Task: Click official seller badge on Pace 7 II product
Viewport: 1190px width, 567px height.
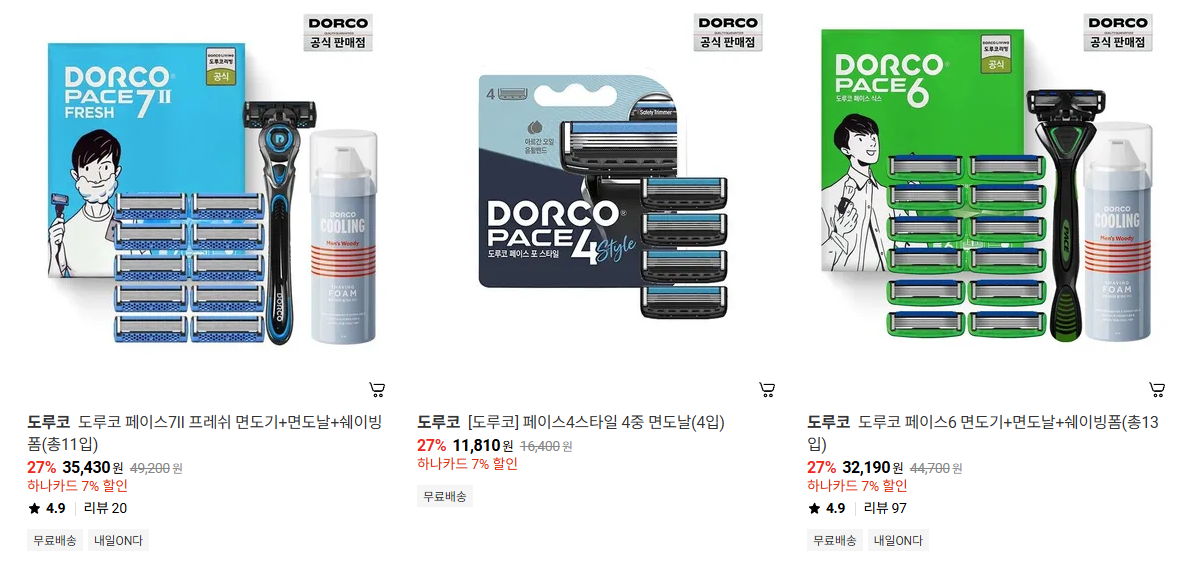Action: [338, 33]
